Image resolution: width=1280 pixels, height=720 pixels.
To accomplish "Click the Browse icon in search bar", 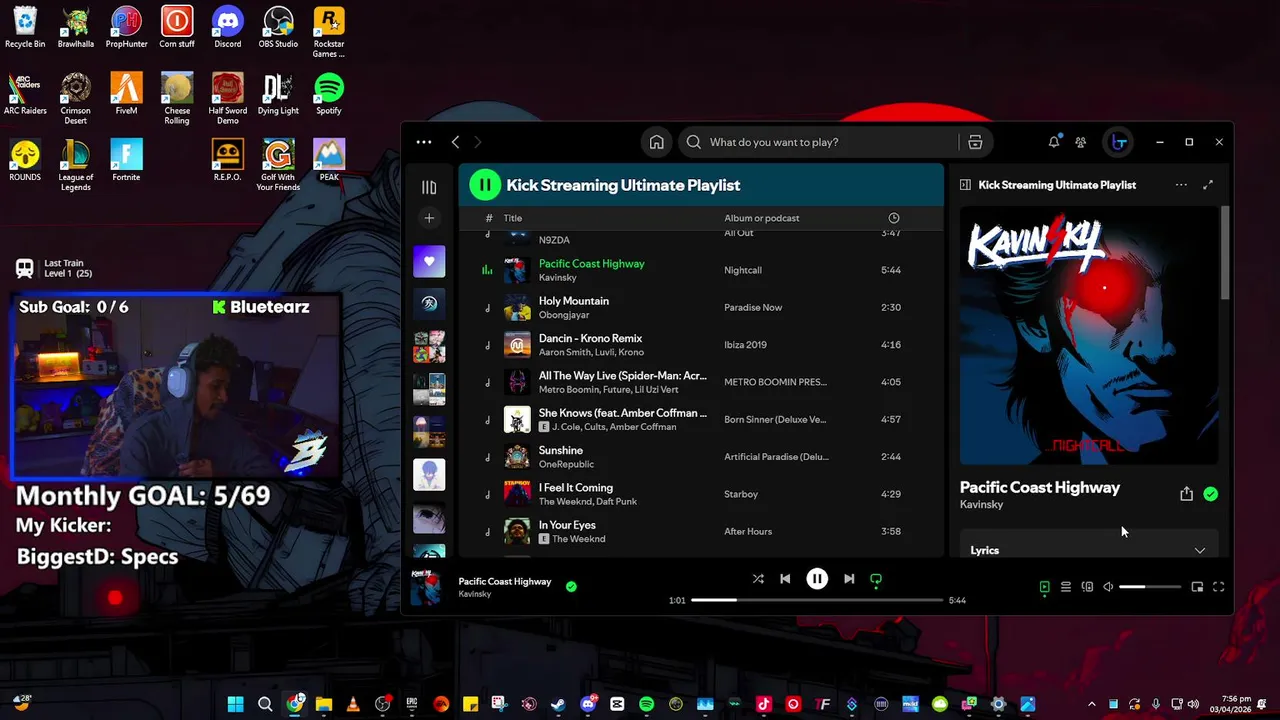I will click(x=975, y=142).
